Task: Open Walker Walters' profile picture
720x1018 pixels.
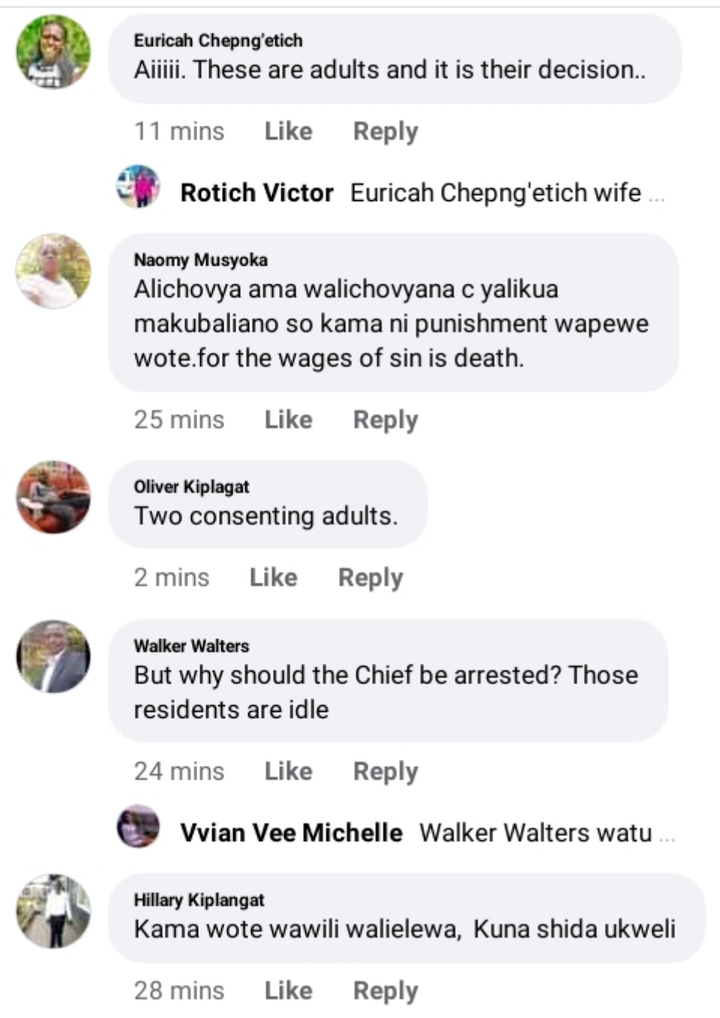Action: pyautogui.click(x=53, y=656)
